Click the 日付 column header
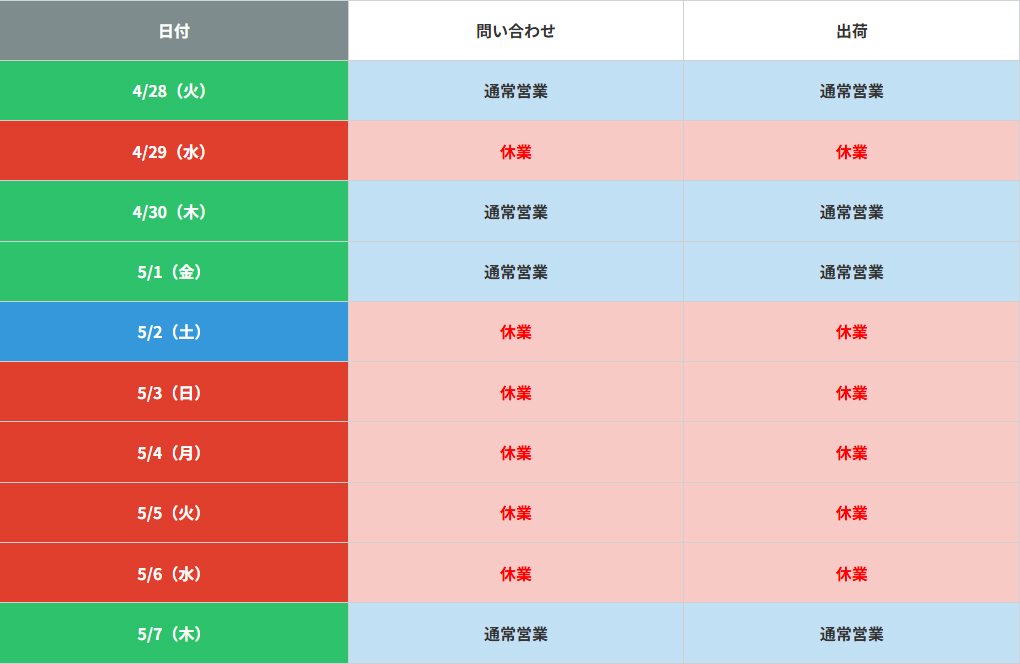The width and height of the screenshot is (1020, 664). click(174, 31)
